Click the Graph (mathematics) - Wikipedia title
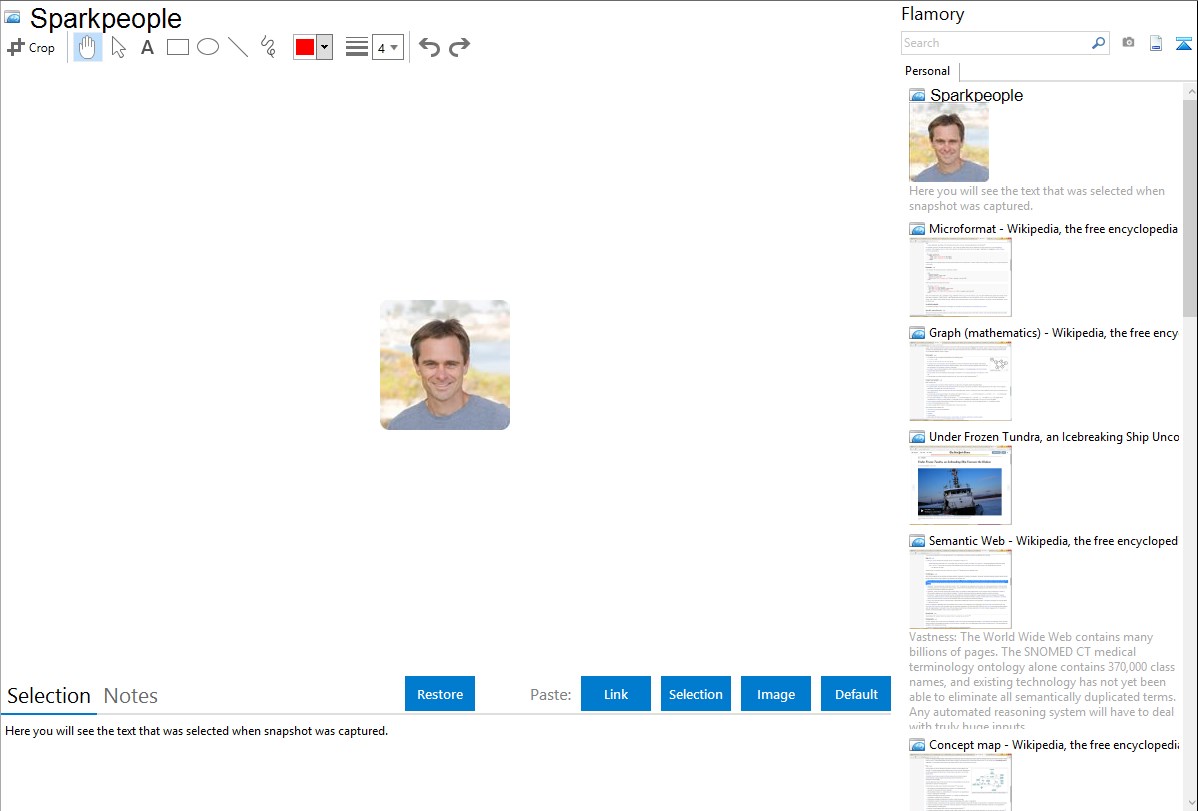The width and height of the screenshot is (1198, 811). pyautogui.click(x=1053, y=333)
